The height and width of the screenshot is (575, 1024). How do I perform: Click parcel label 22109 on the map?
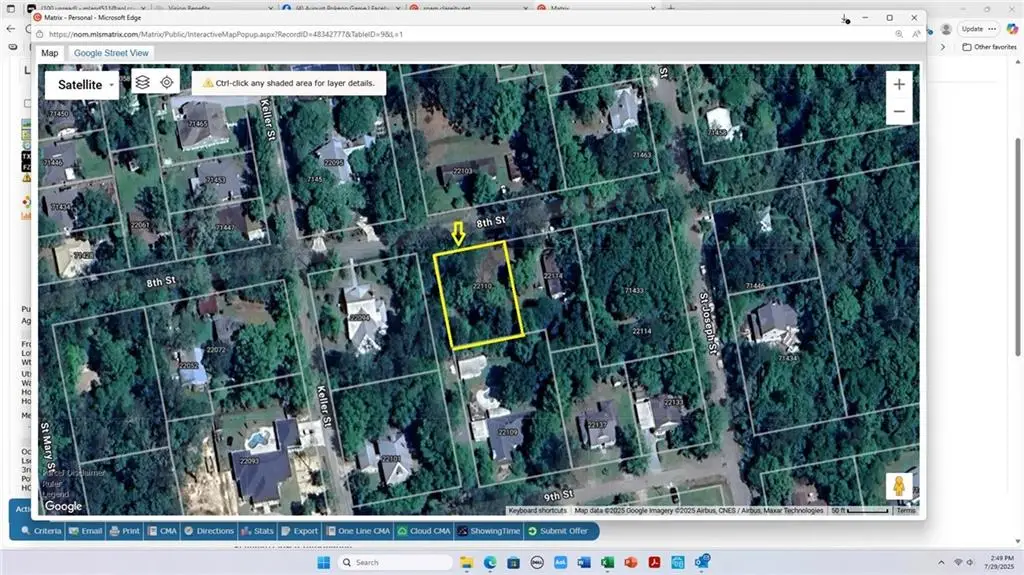point(507,432)
